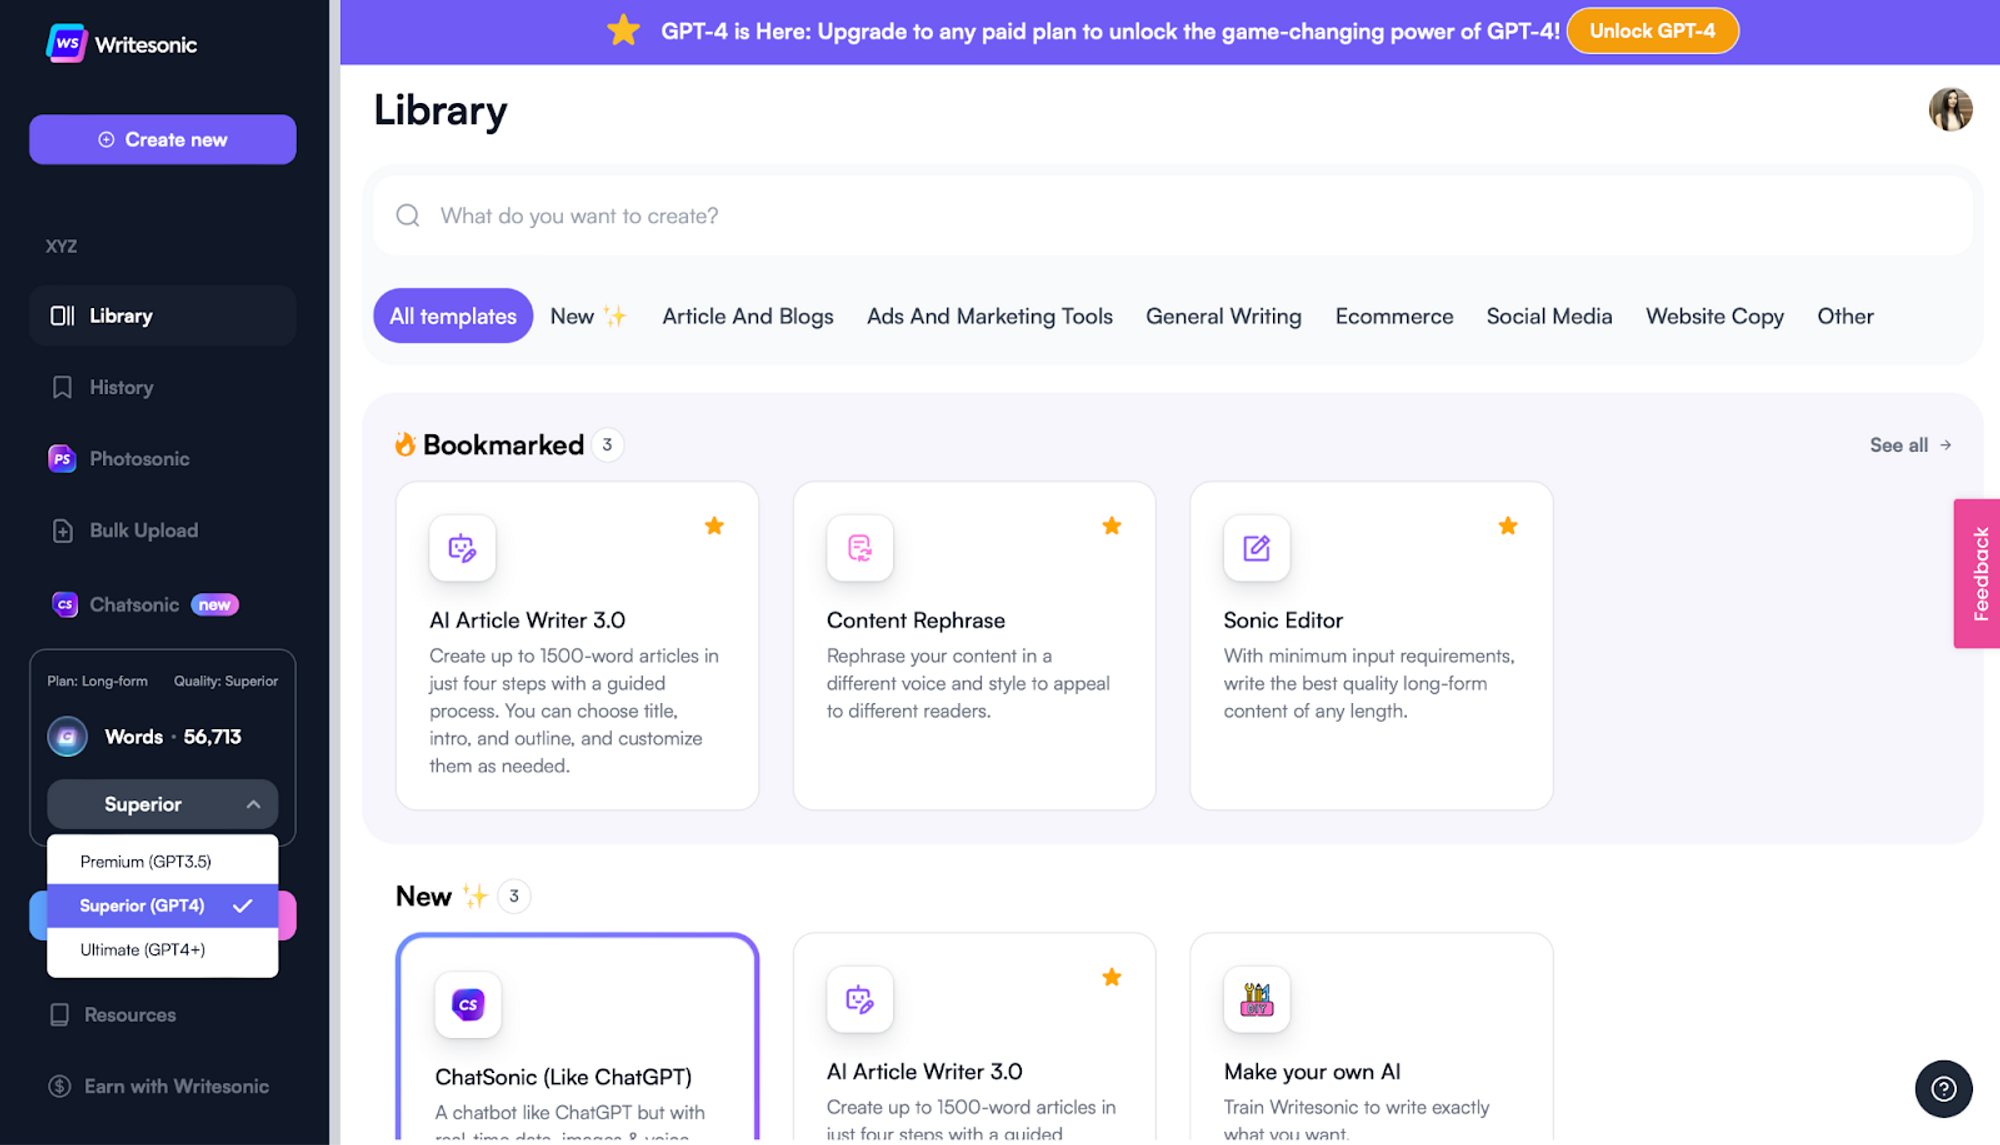Open the Photosonic section
Screen dimensions: 2000x1145
139,458
